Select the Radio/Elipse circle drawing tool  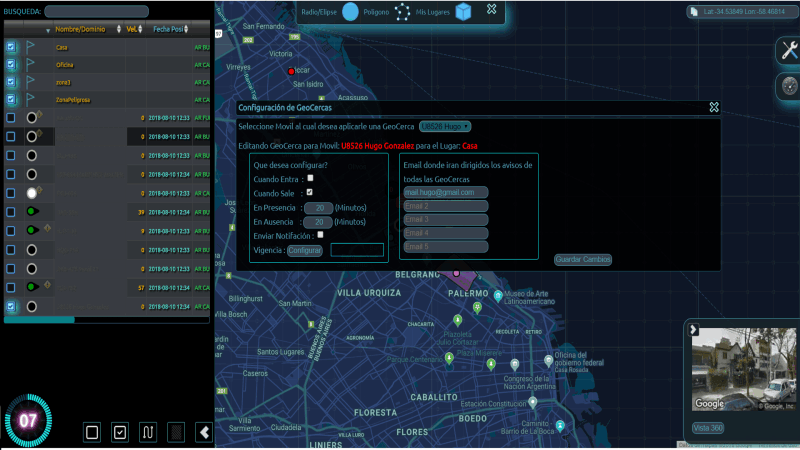click(350, 12)
